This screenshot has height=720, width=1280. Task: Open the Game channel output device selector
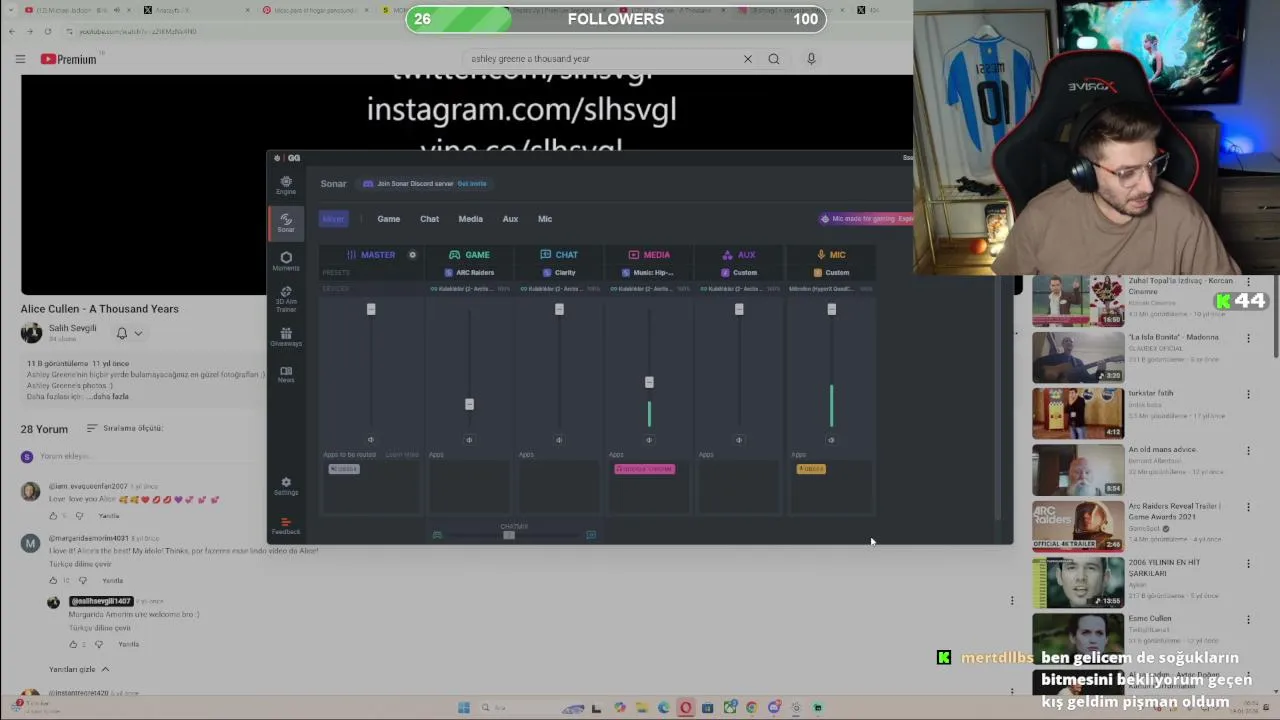tap(469, 289)
